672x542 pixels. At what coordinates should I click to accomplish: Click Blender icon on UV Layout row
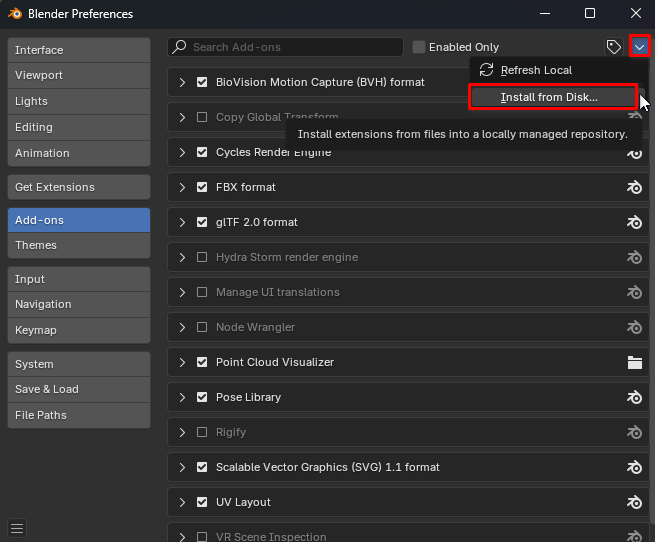[634, 502]
